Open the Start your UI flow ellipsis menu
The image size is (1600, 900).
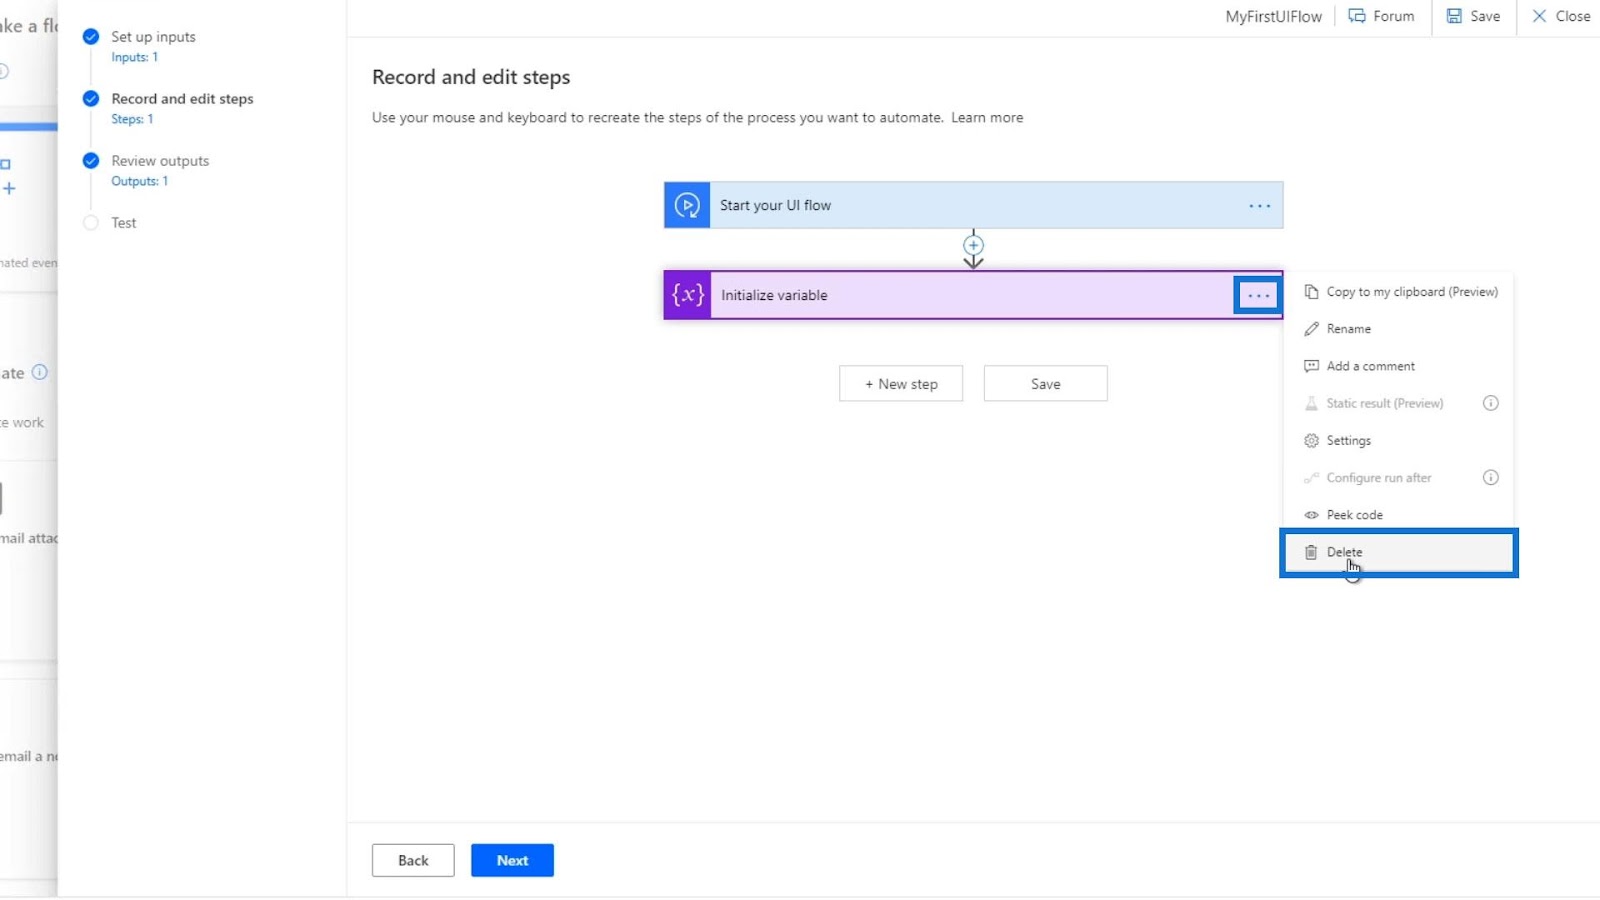(x=1259, y=206)
